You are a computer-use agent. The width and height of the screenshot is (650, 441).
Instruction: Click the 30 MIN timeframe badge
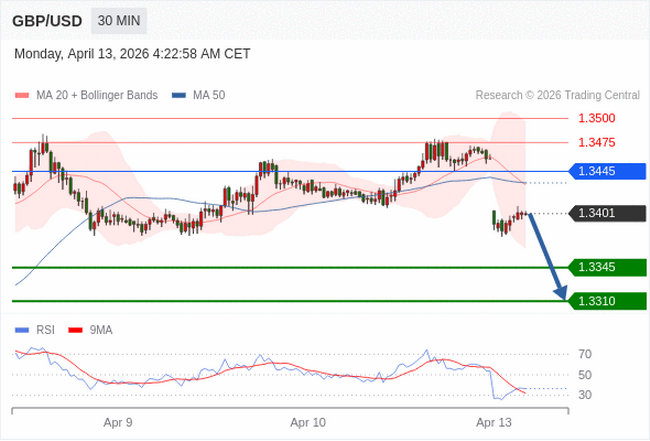coord(119,21)
